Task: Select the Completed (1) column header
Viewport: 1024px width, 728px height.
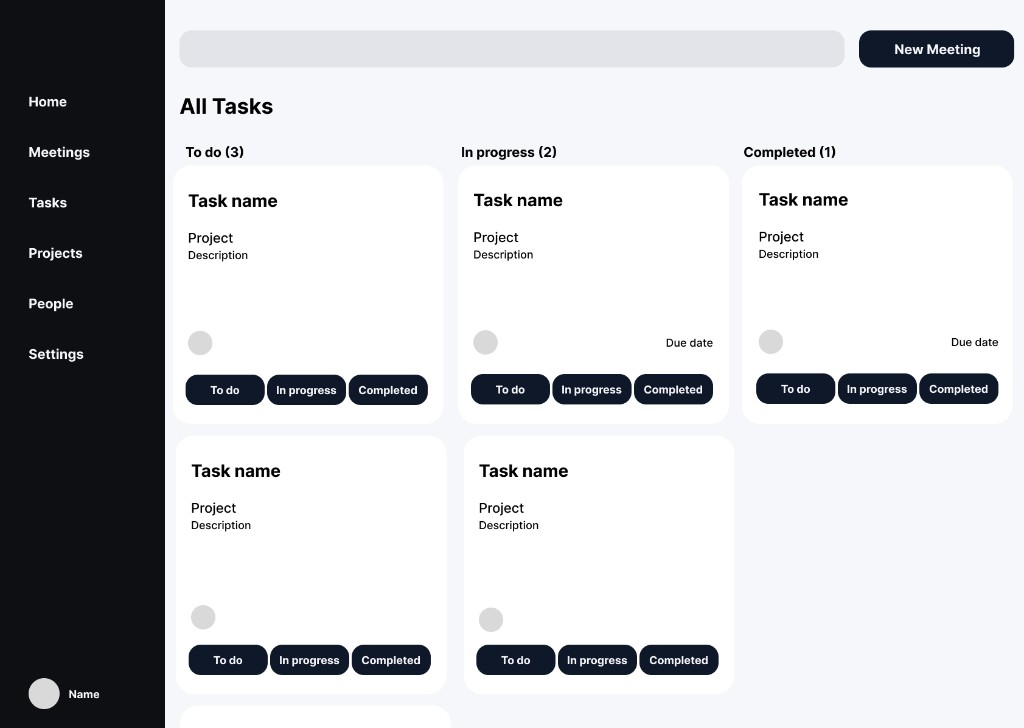Action: point(789,152)
